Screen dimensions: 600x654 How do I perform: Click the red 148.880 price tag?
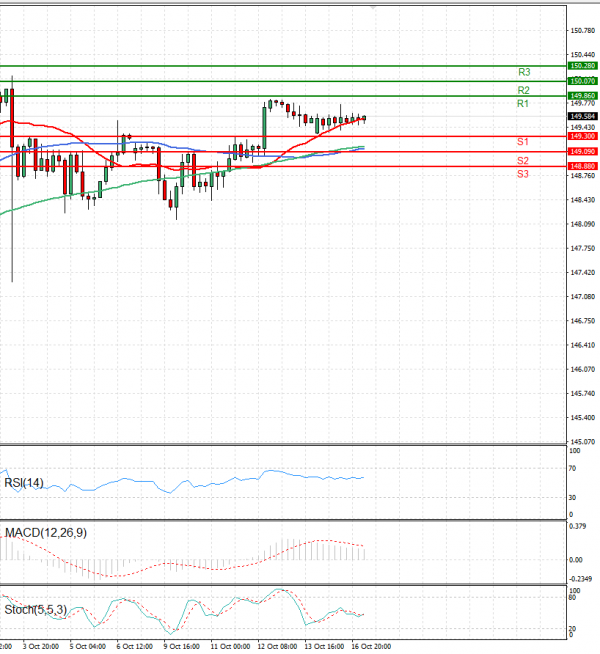583,166
